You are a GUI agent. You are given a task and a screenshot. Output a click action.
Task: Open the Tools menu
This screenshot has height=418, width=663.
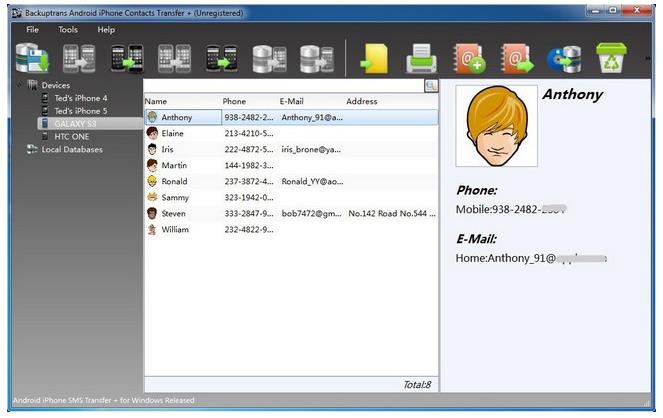68,30
